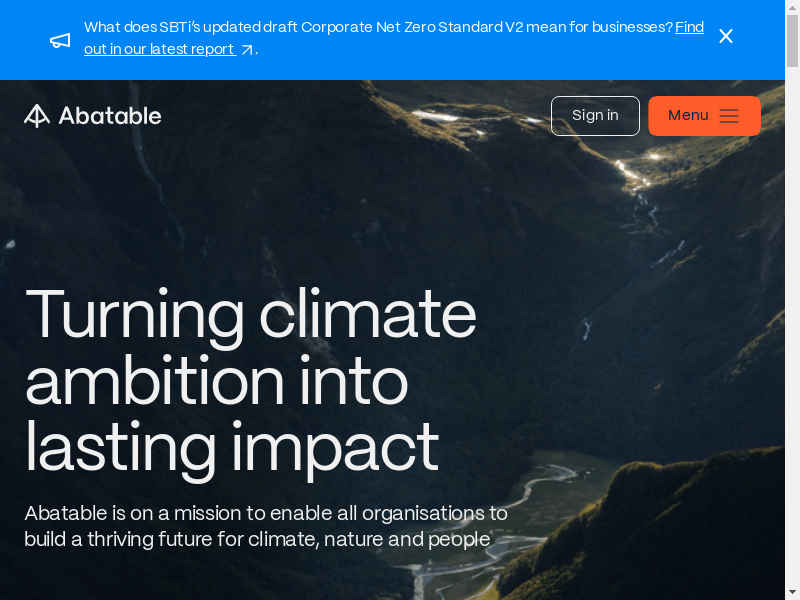Click the Abatable mission statement paragraph

pos(266,526)
